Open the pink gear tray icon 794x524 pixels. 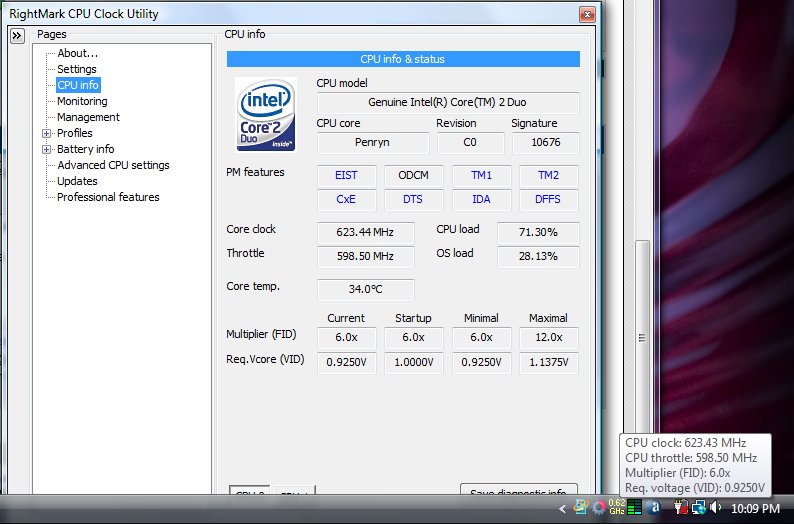click(599, 507)
